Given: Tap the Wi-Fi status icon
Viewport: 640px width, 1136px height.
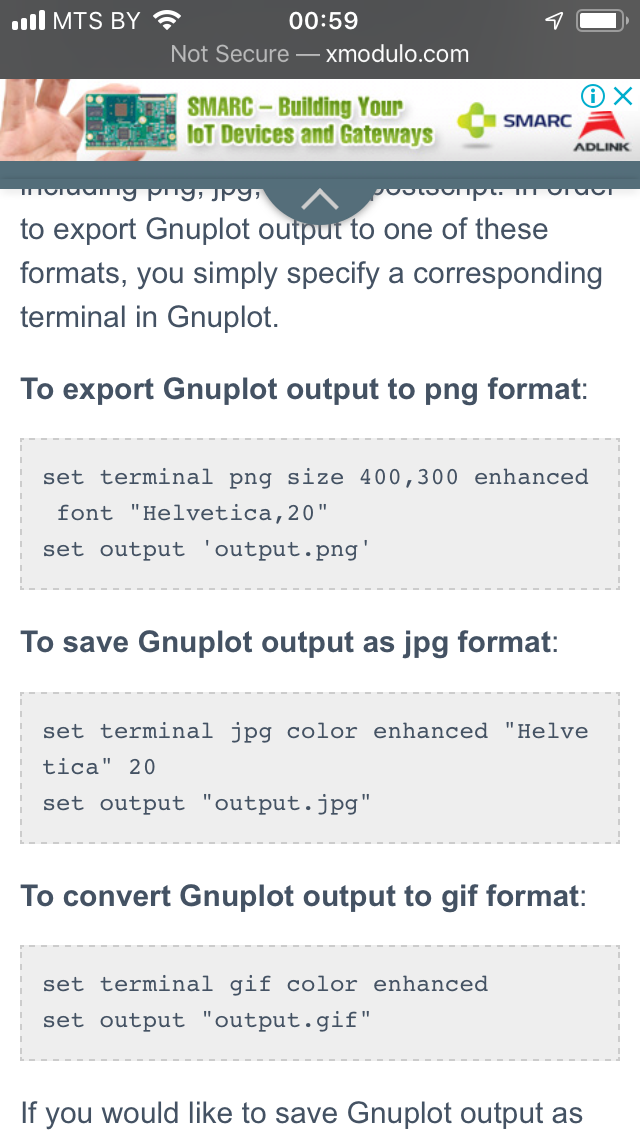Looking at the screenshot, I should (x=167, y=21).
